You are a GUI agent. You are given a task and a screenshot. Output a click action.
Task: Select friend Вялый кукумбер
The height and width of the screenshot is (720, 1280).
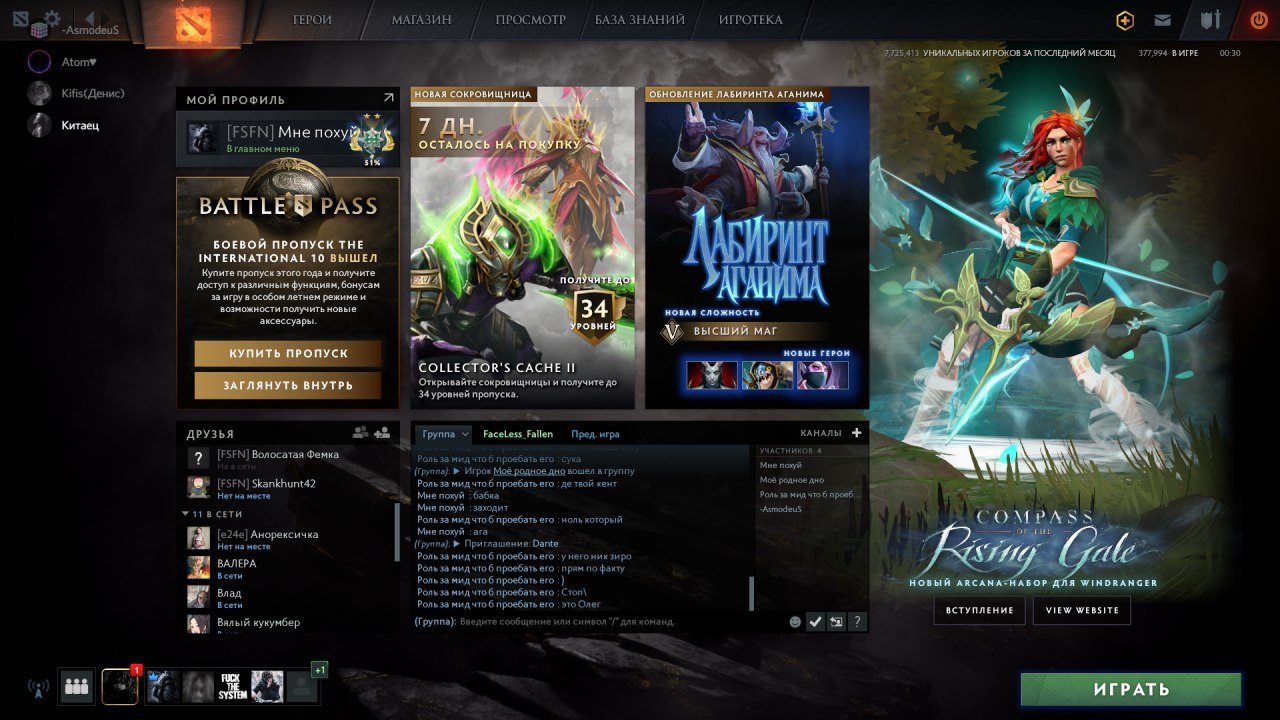[288, 625]
